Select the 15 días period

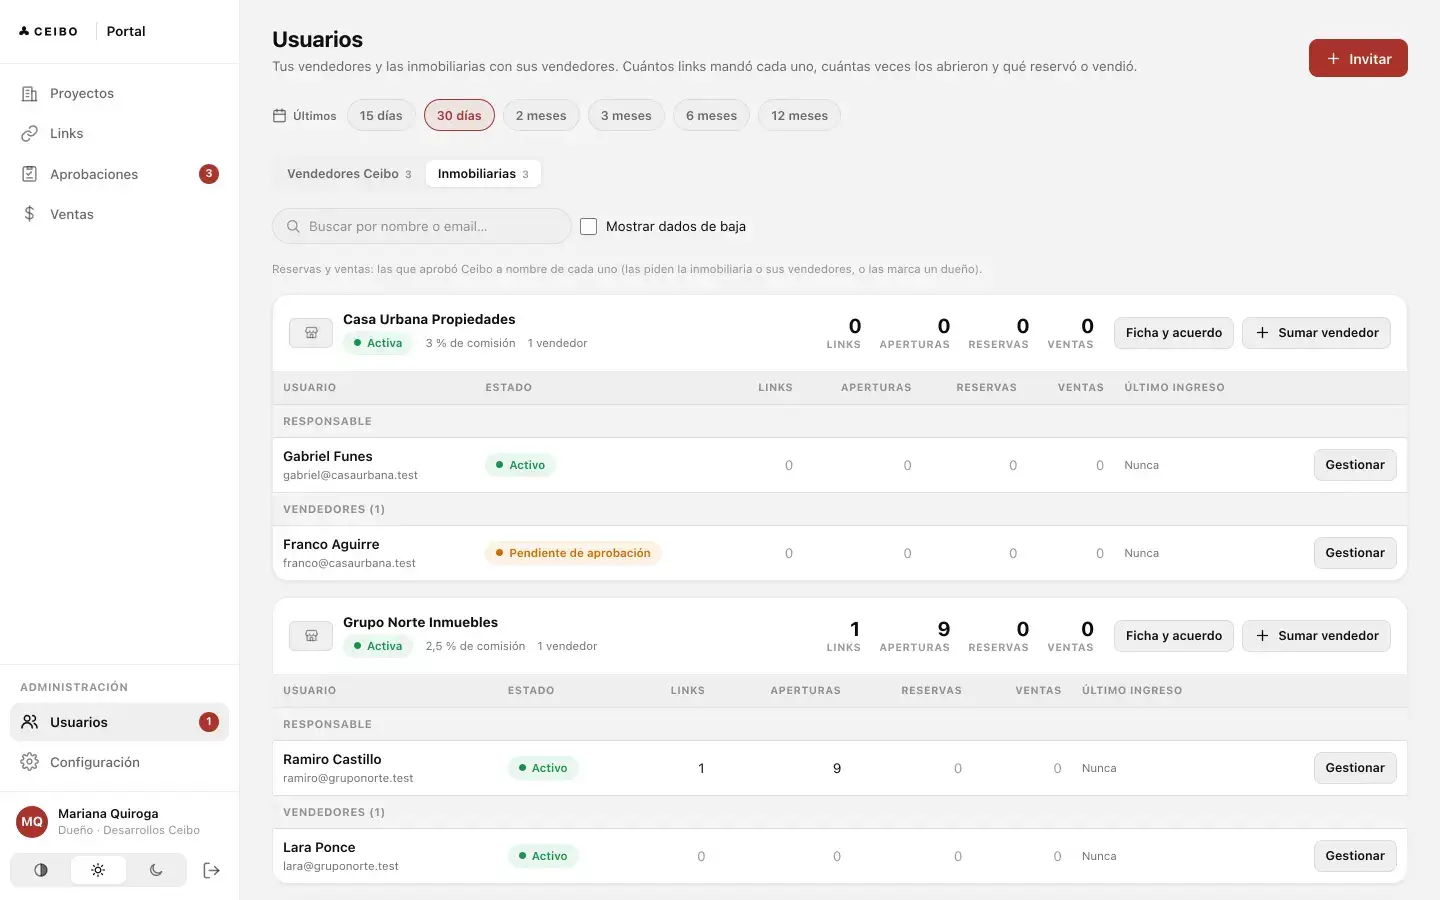click(381, 116)
